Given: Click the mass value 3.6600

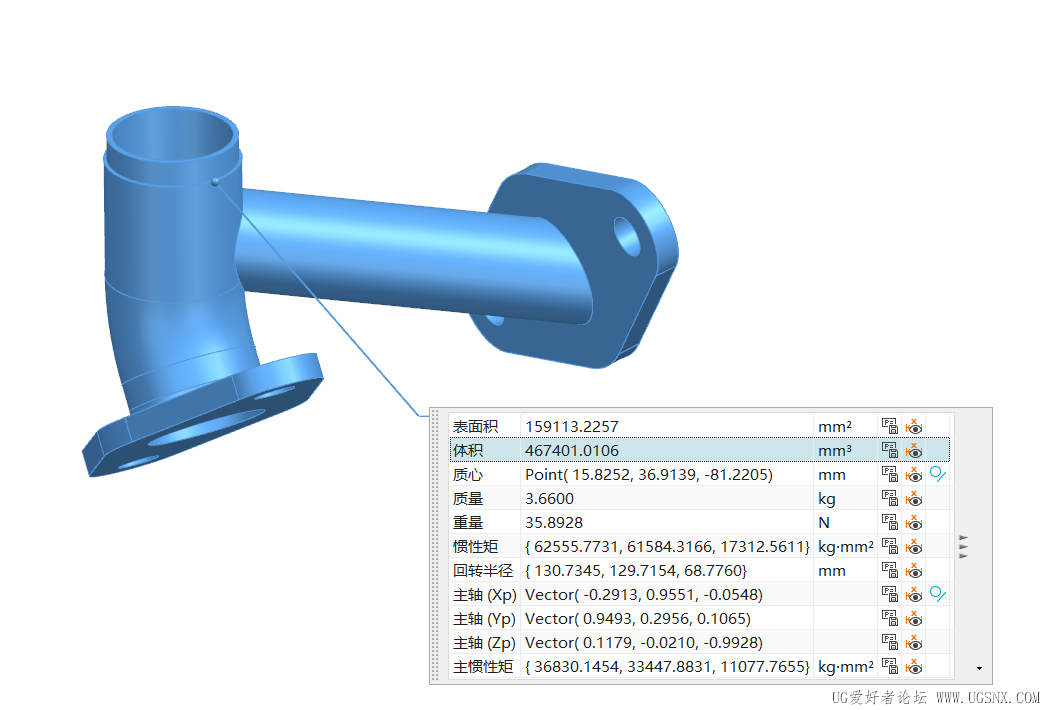Looking at the screenshot, I should [549, 499].
